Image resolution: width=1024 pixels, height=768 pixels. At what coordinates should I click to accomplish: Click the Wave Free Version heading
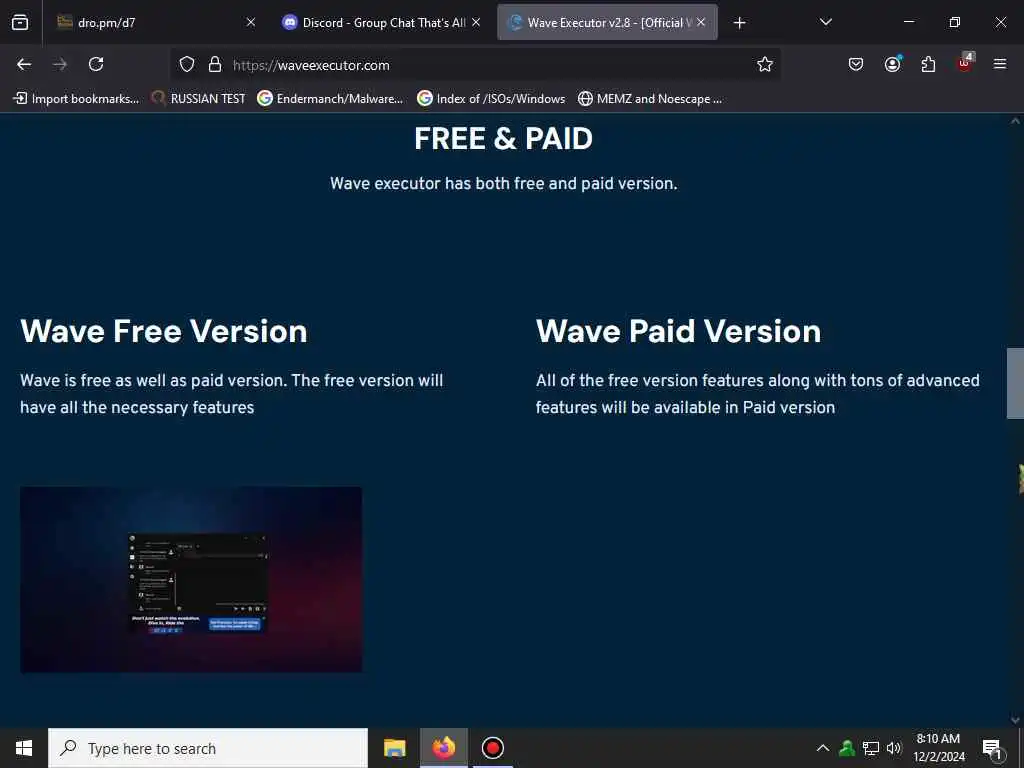coord(164,331)
